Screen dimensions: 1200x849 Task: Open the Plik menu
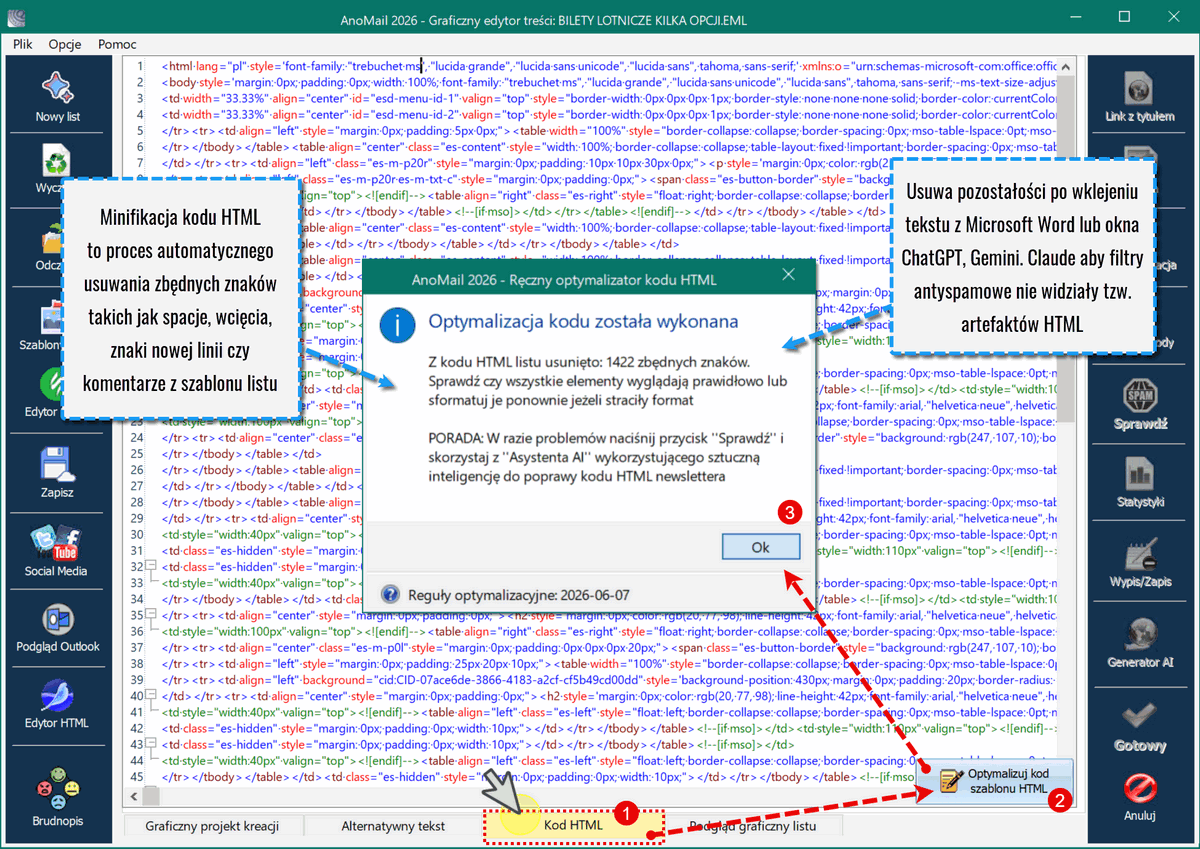tap(22, 44)
